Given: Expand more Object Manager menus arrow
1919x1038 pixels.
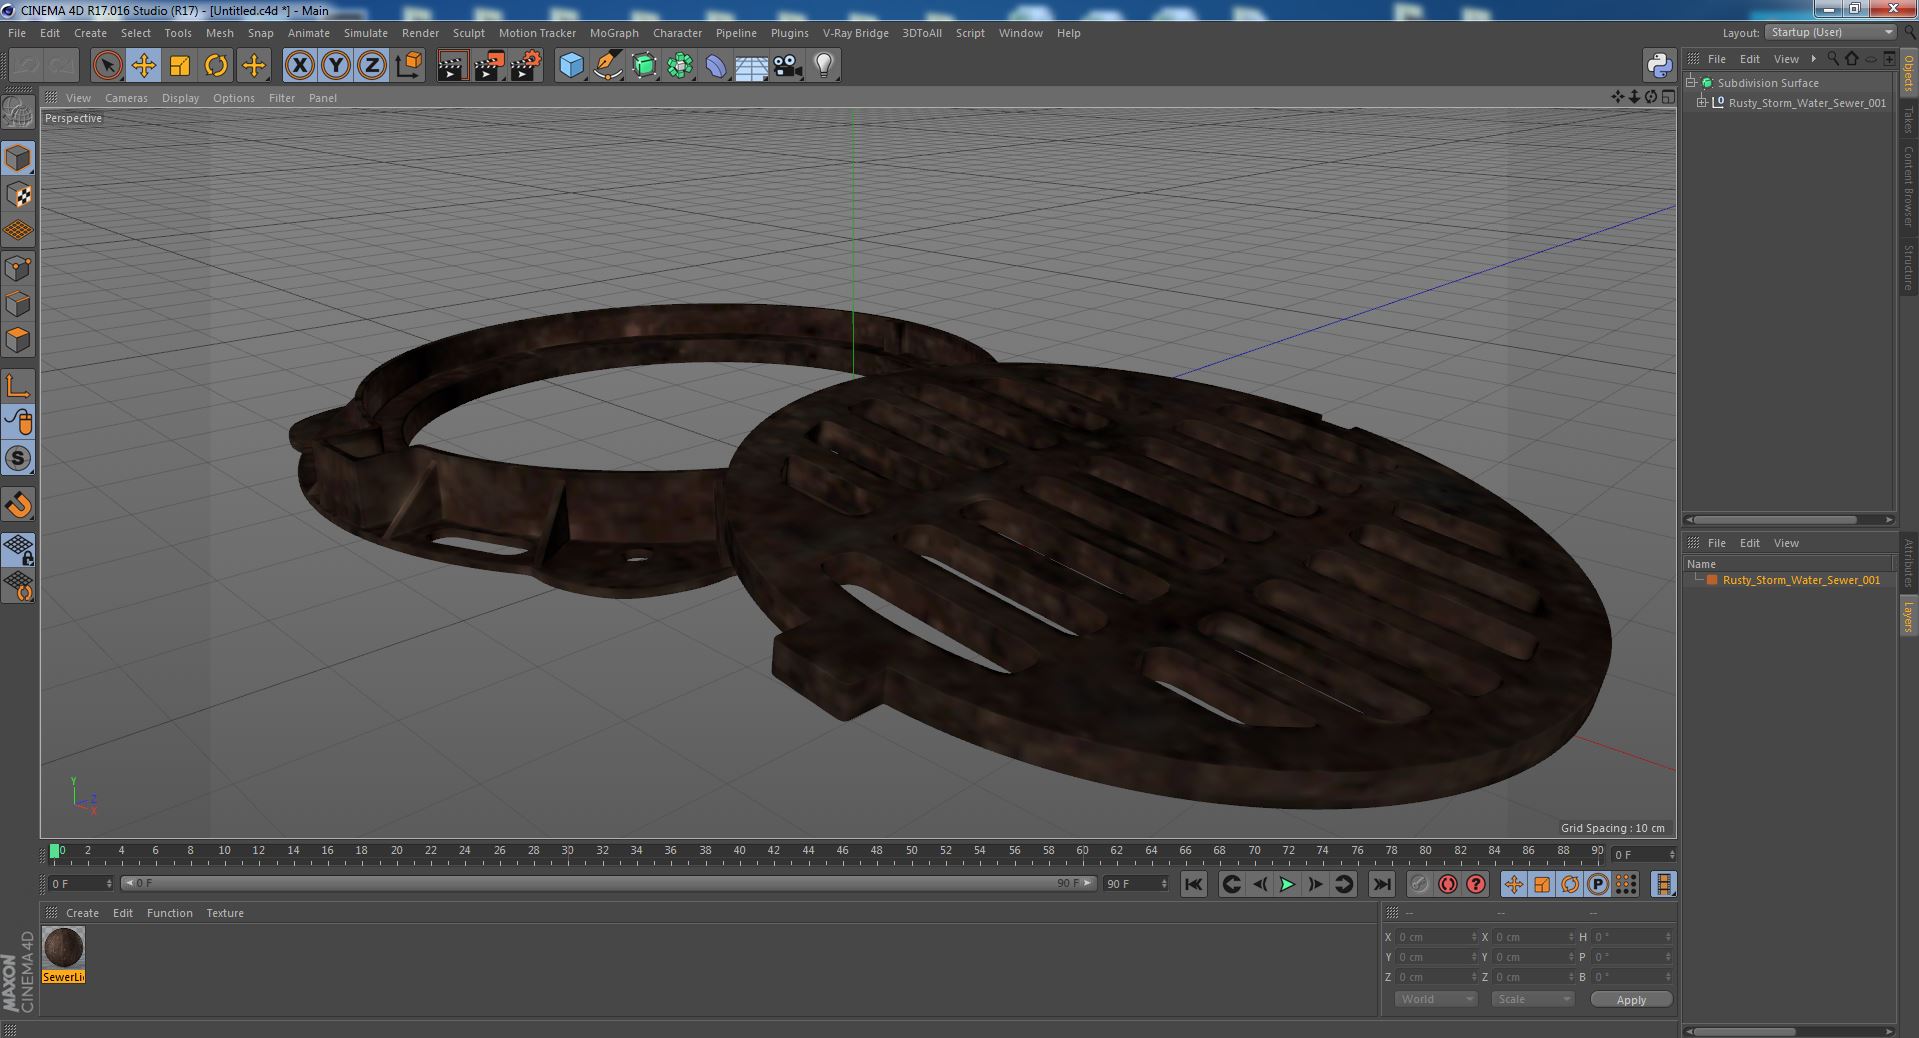Looking at the screenshot, I should point(1814,59).
